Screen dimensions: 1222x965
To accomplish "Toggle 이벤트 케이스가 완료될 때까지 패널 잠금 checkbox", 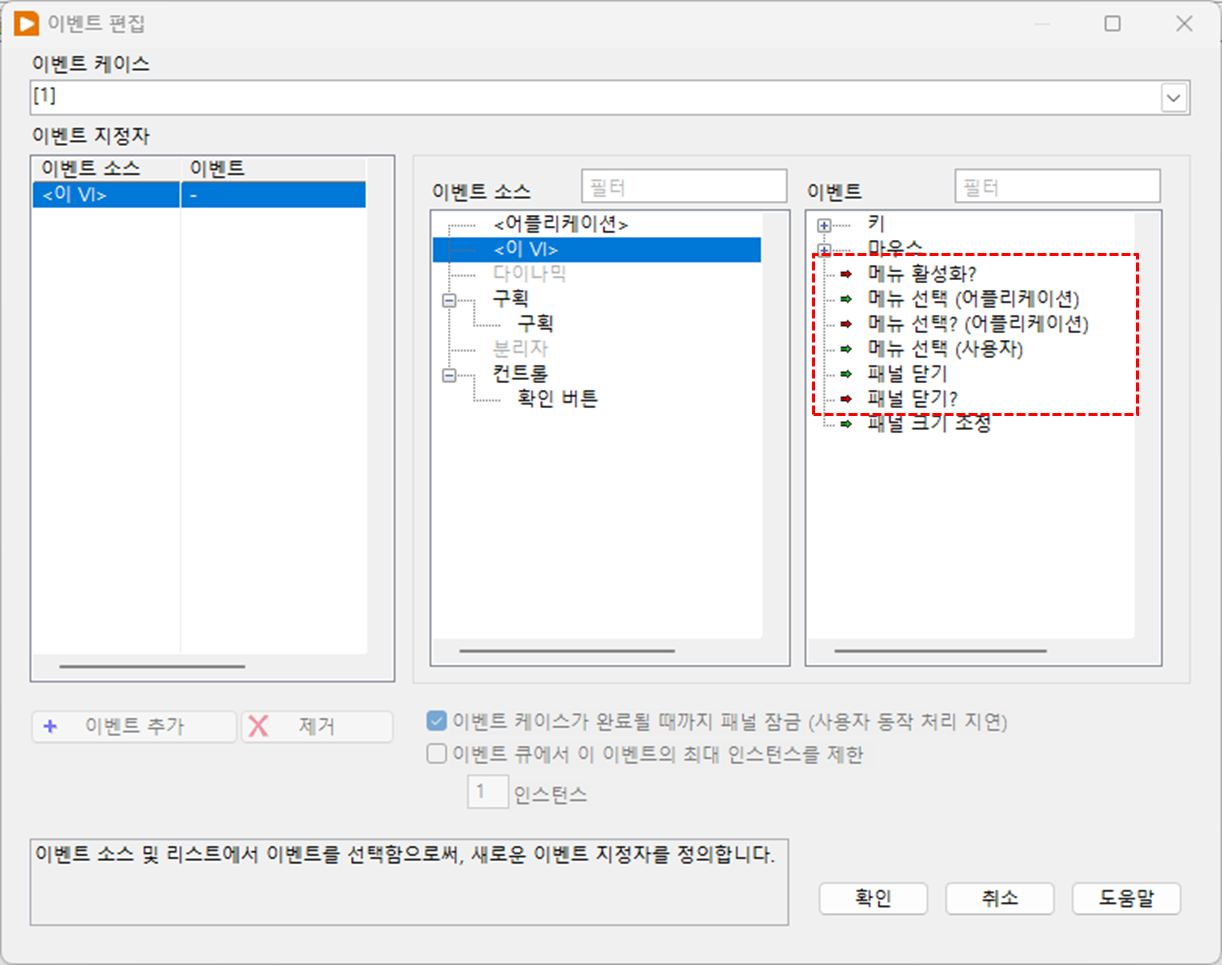I will [x=436, y=721].
